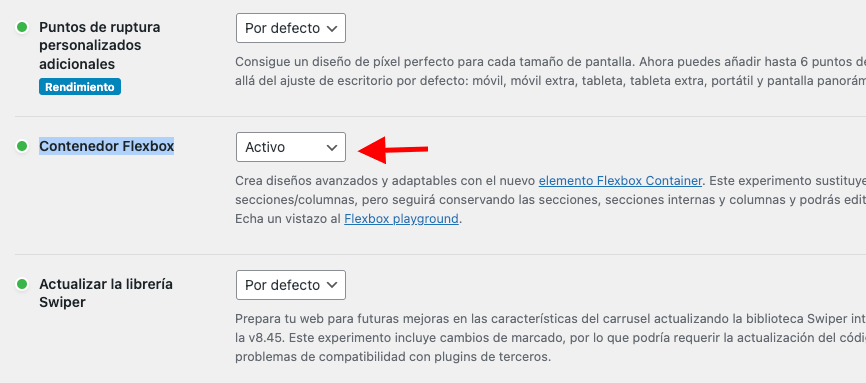Click the red arrow pointing at Activo

click(393, 149)
